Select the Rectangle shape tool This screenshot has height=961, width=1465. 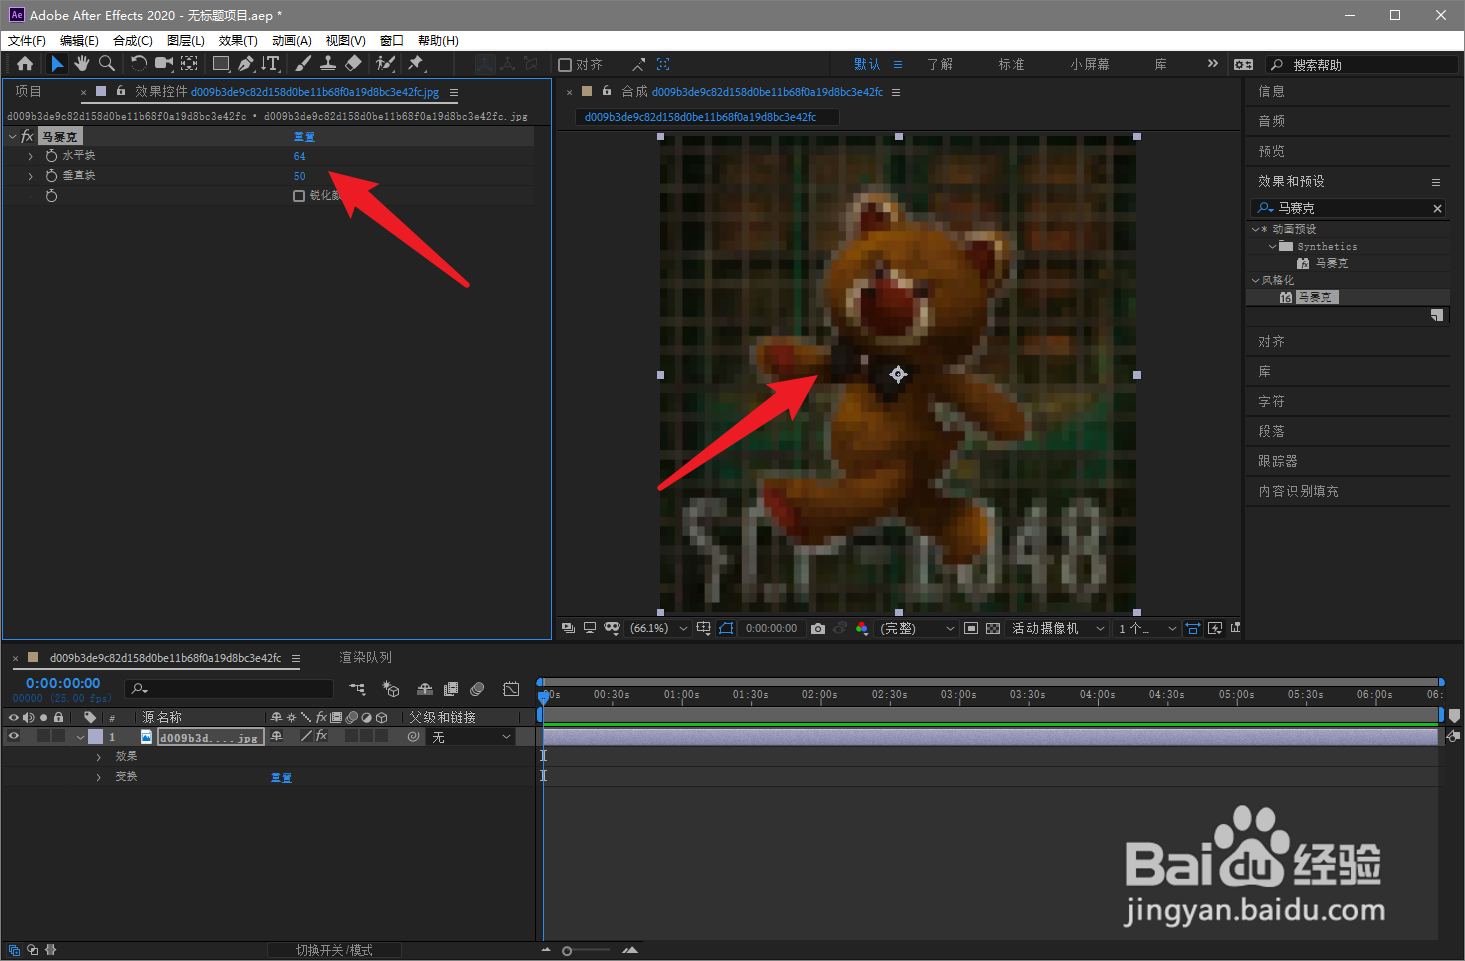coord(221,63)
